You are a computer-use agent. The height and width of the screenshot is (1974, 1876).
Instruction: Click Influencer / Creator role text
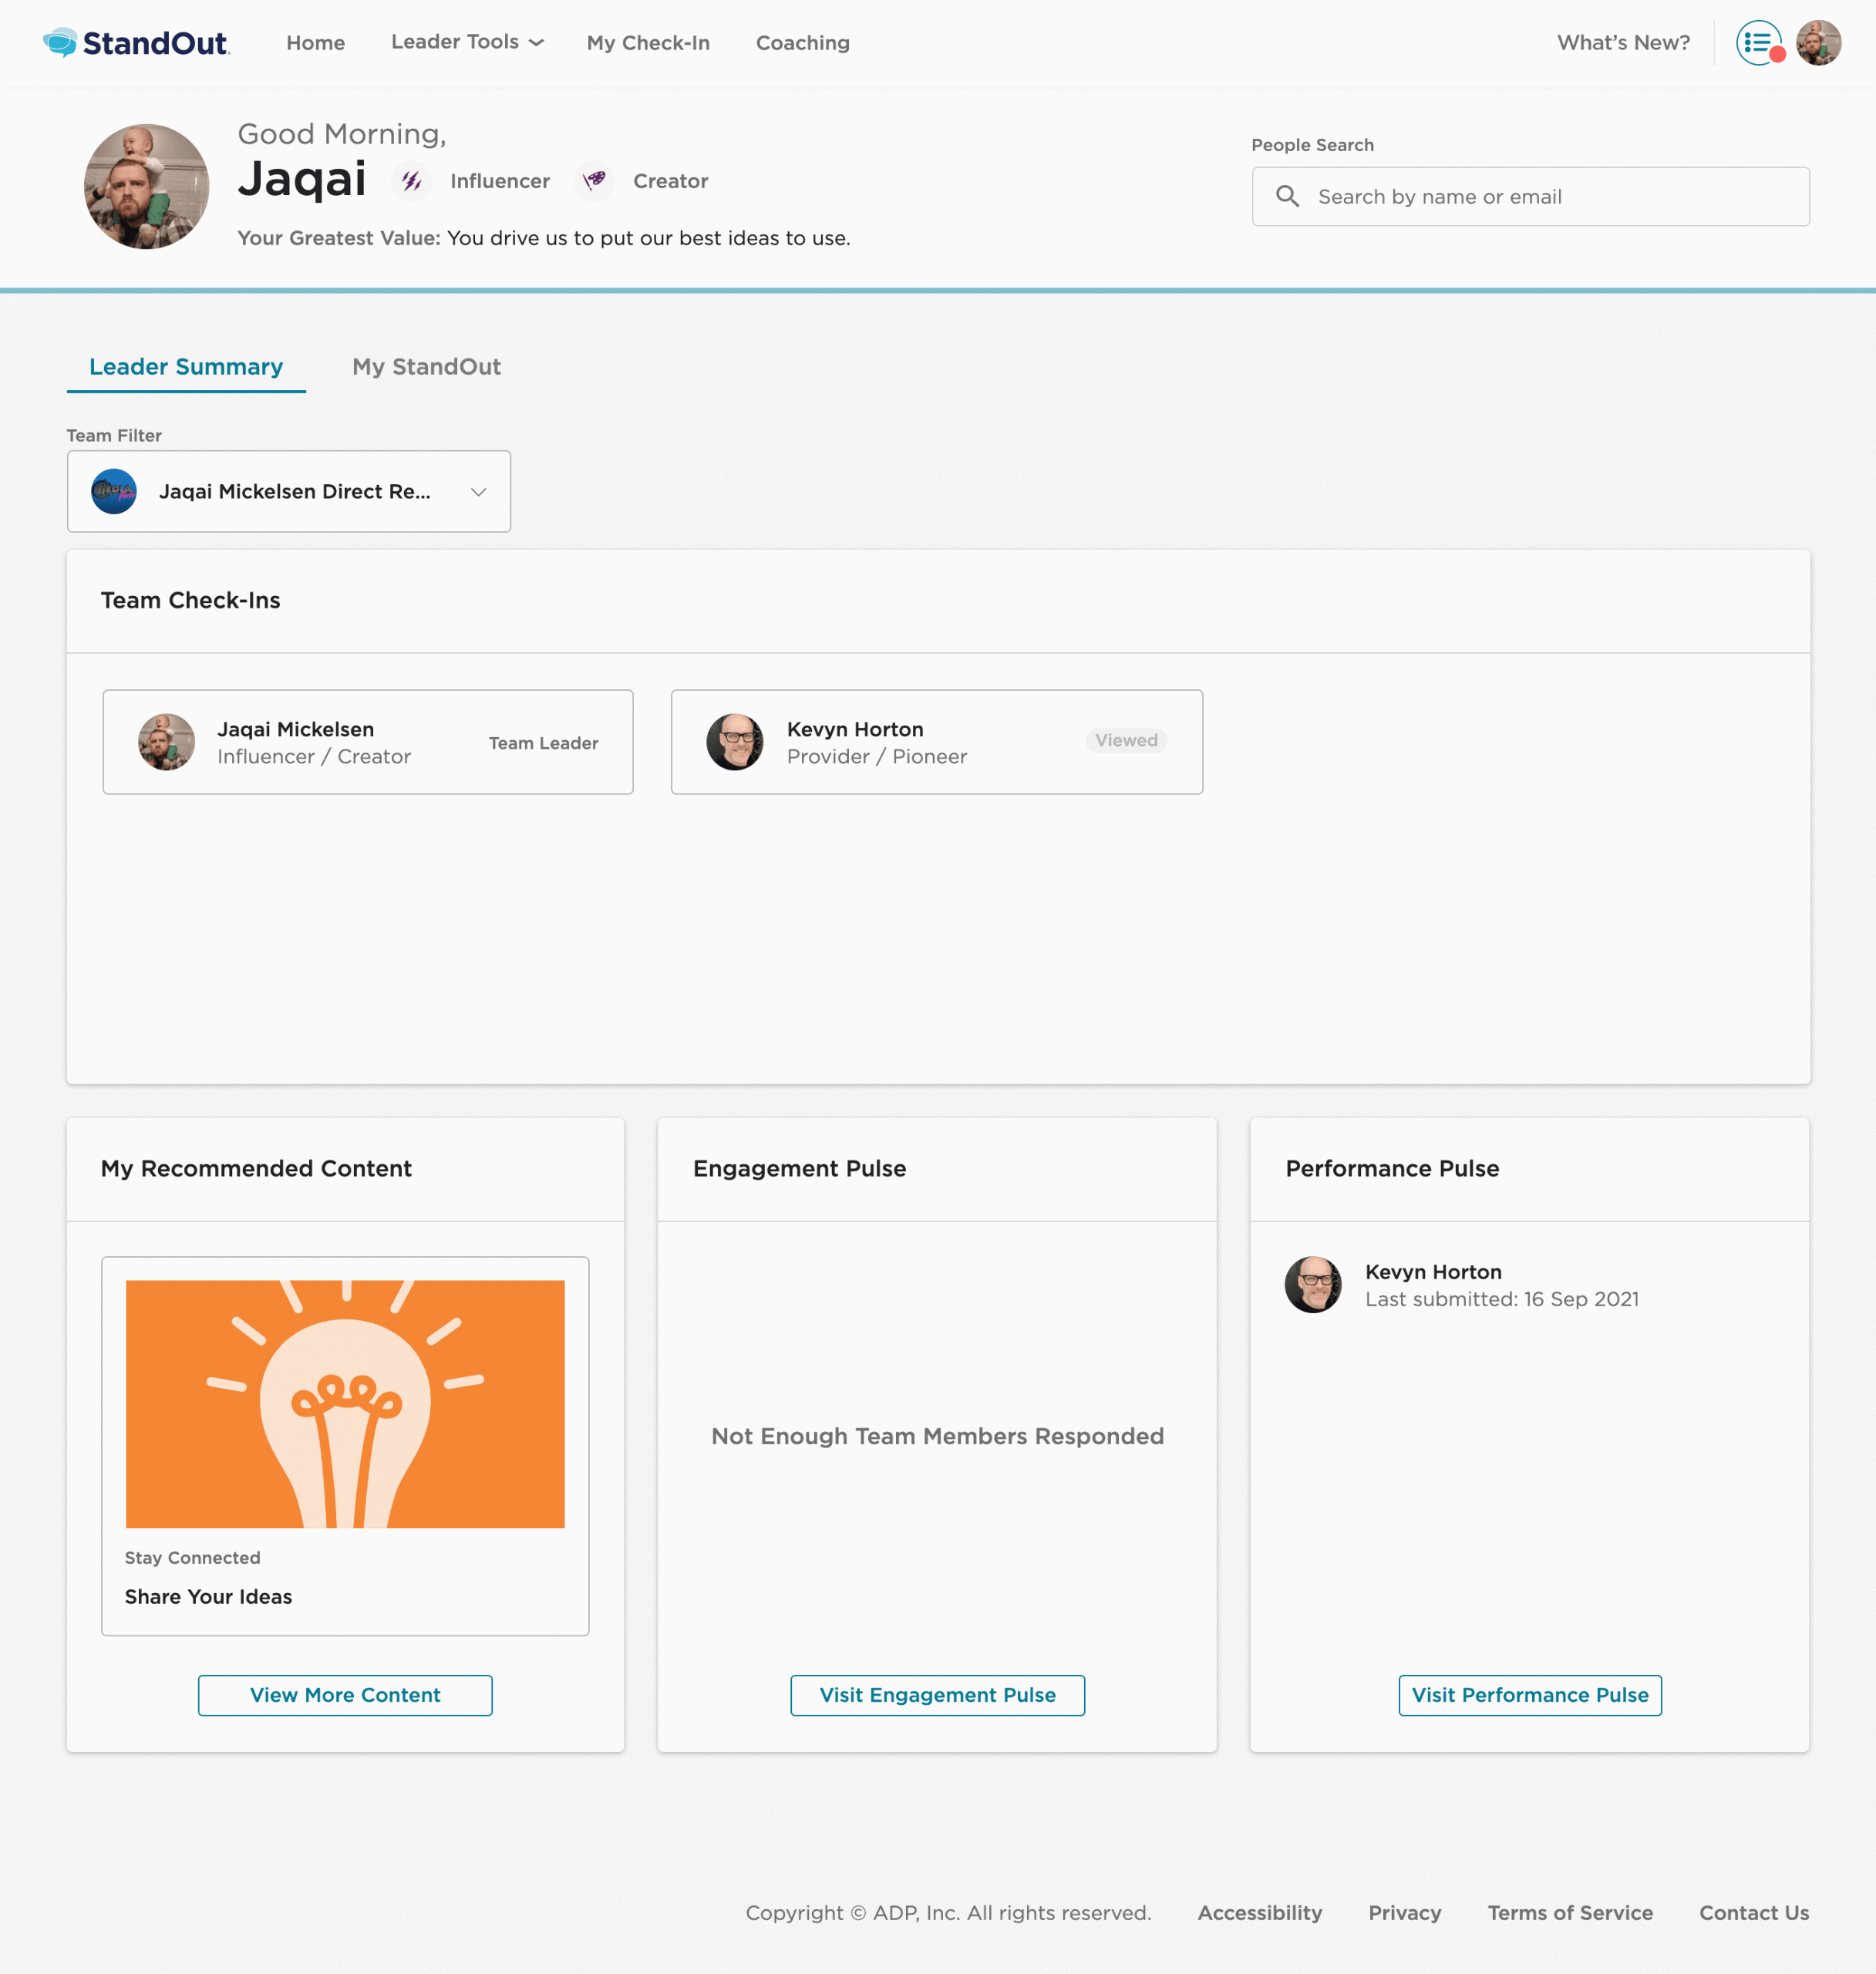click(314, 757)
